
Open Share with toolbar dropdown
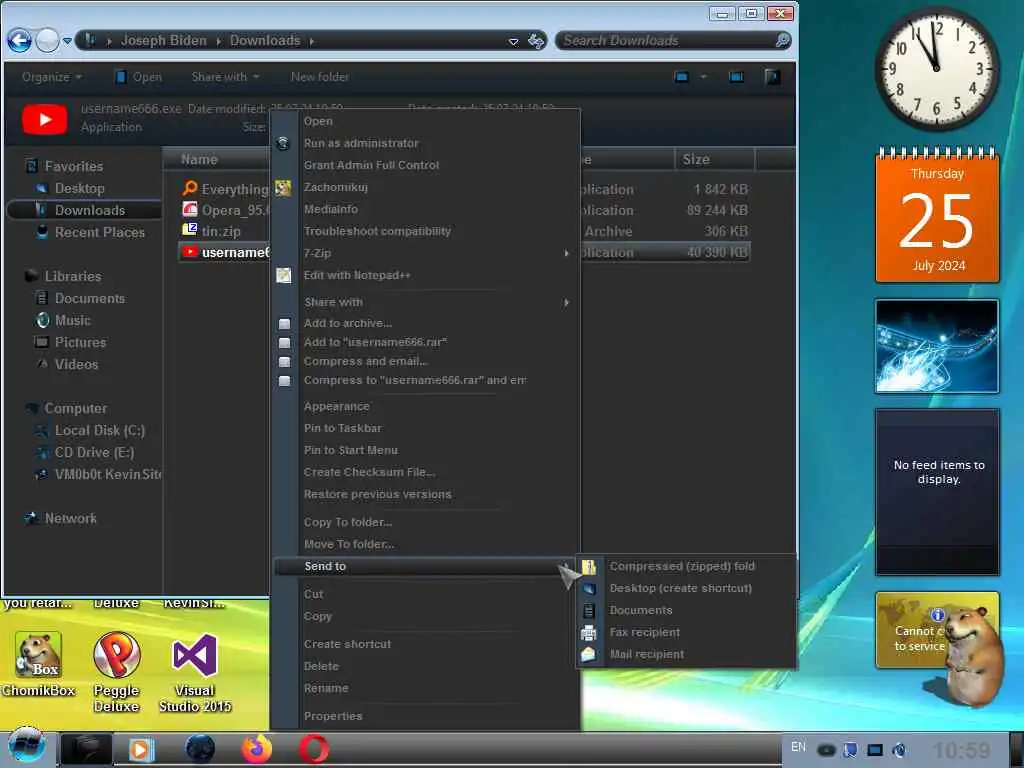[x=225, y=77]
